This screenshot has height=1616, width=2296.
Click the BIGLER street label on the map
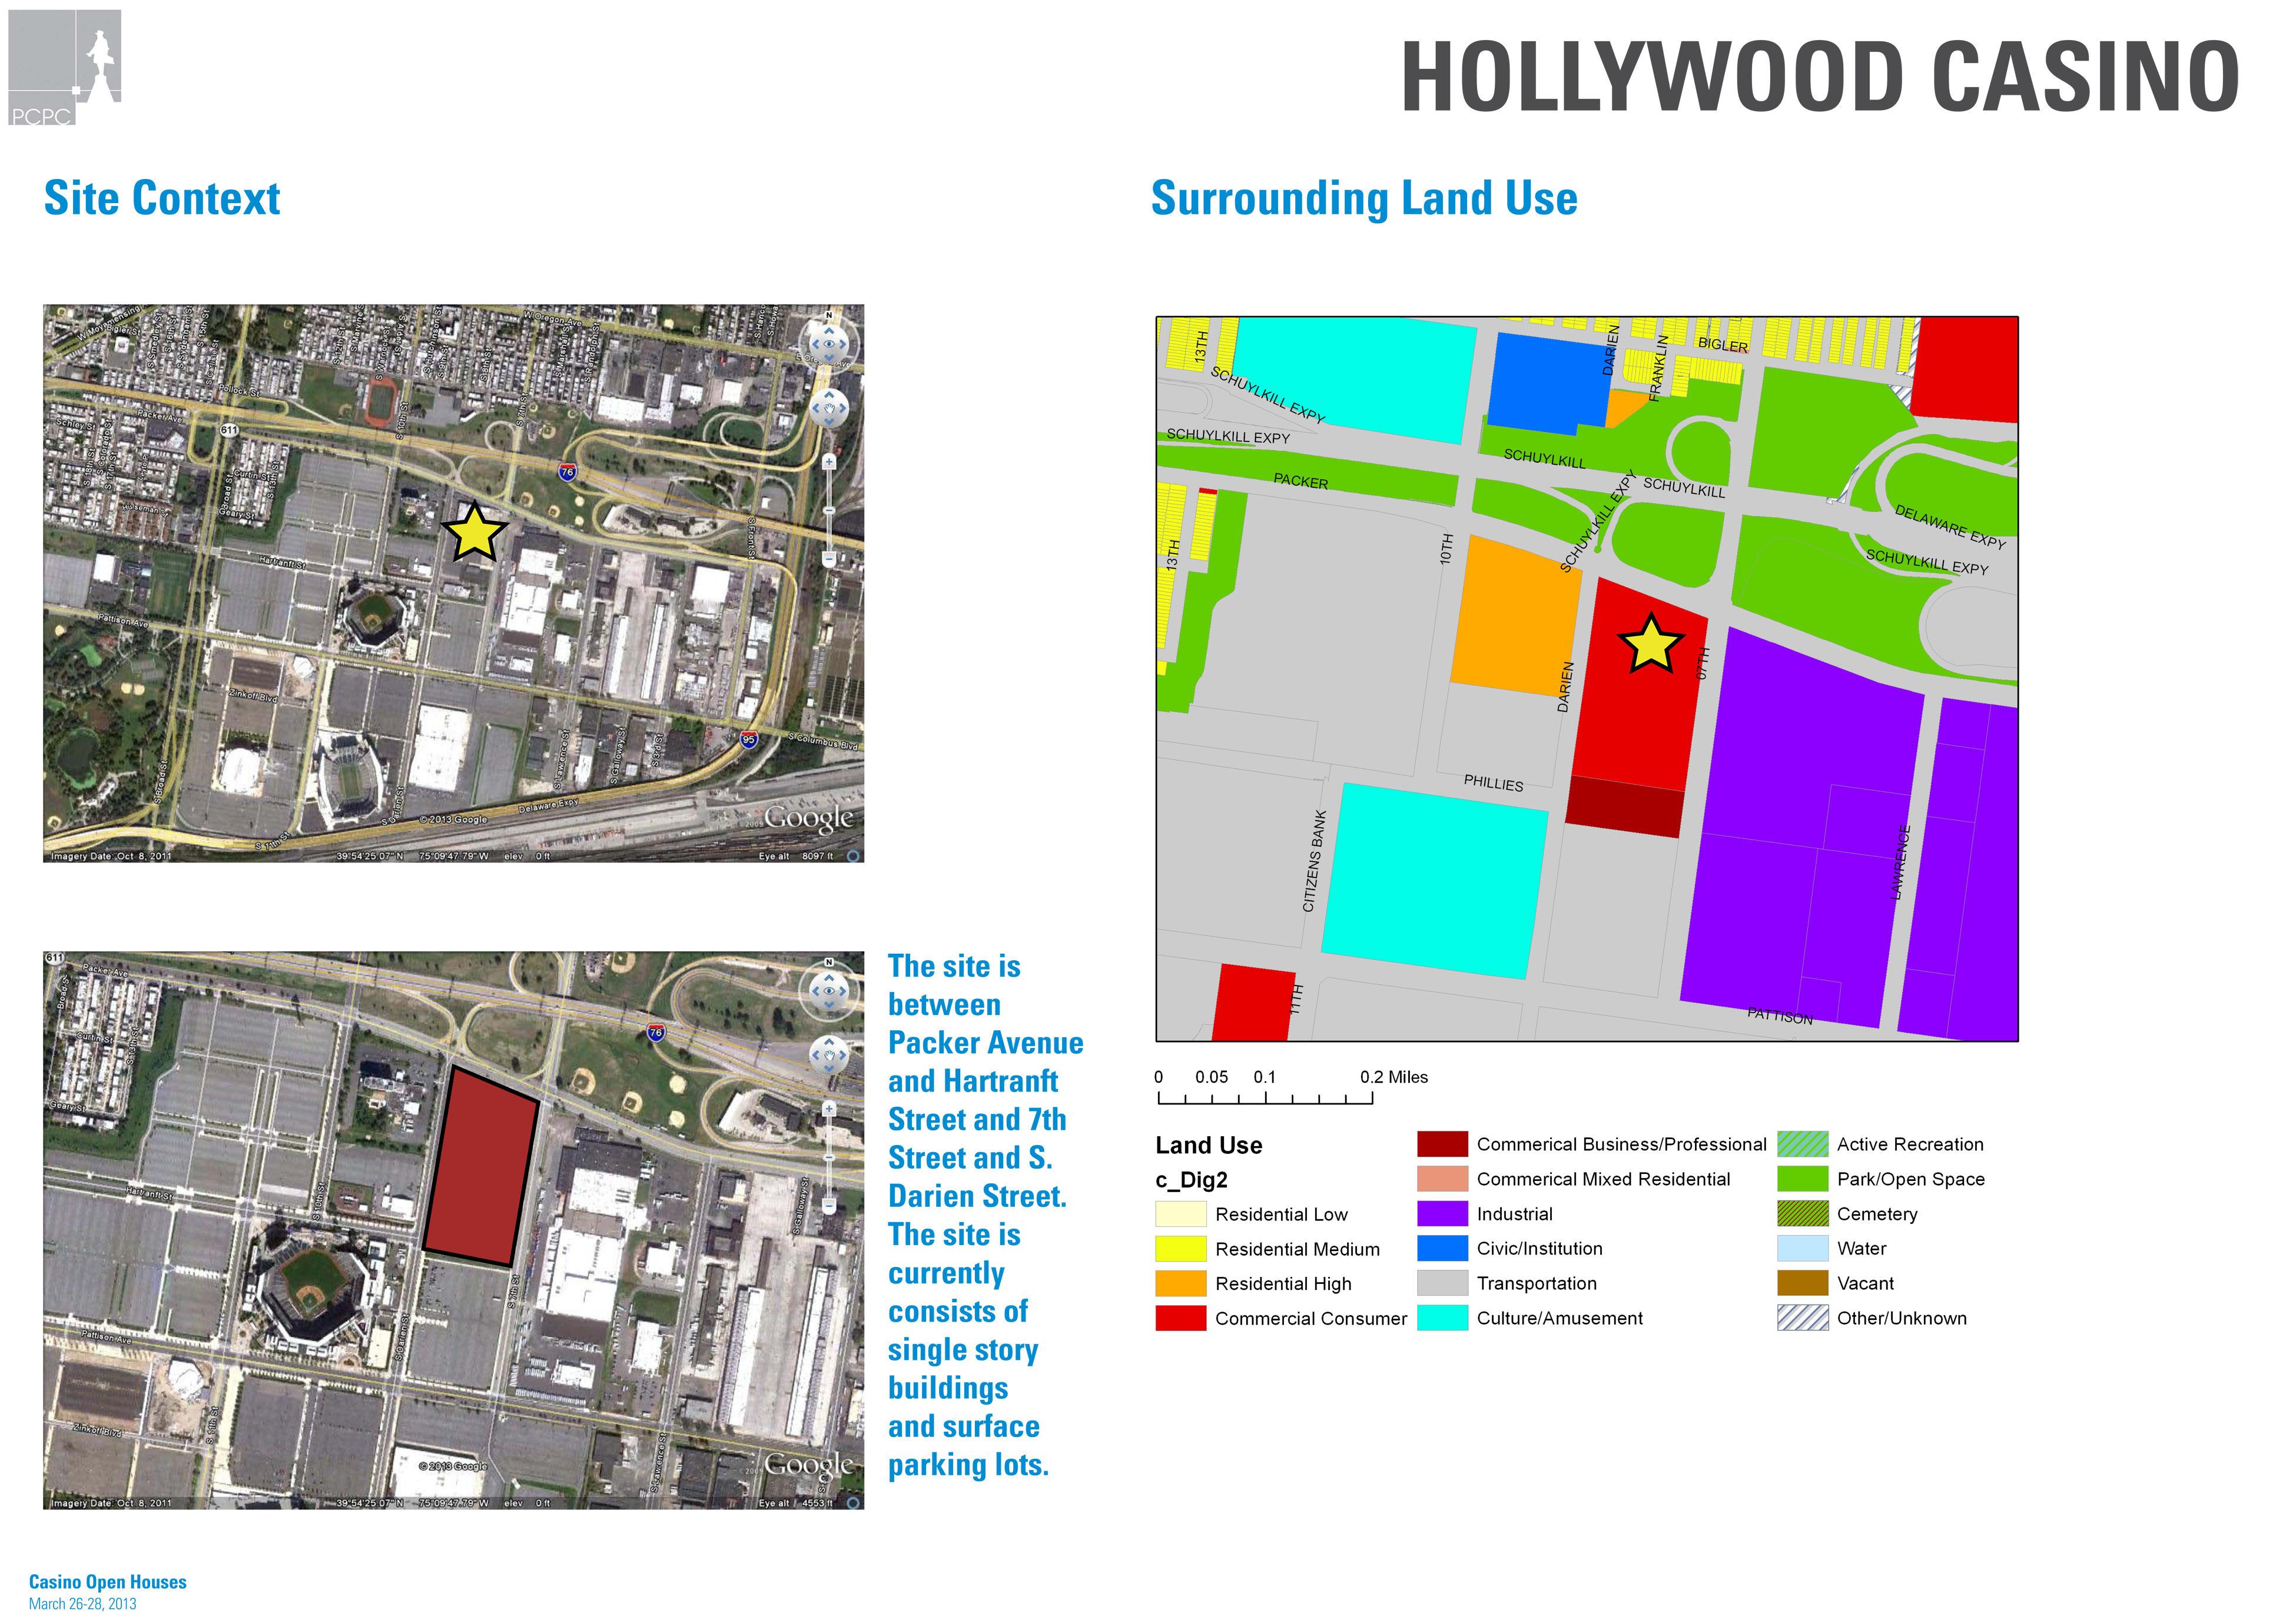click(1723, 345)
